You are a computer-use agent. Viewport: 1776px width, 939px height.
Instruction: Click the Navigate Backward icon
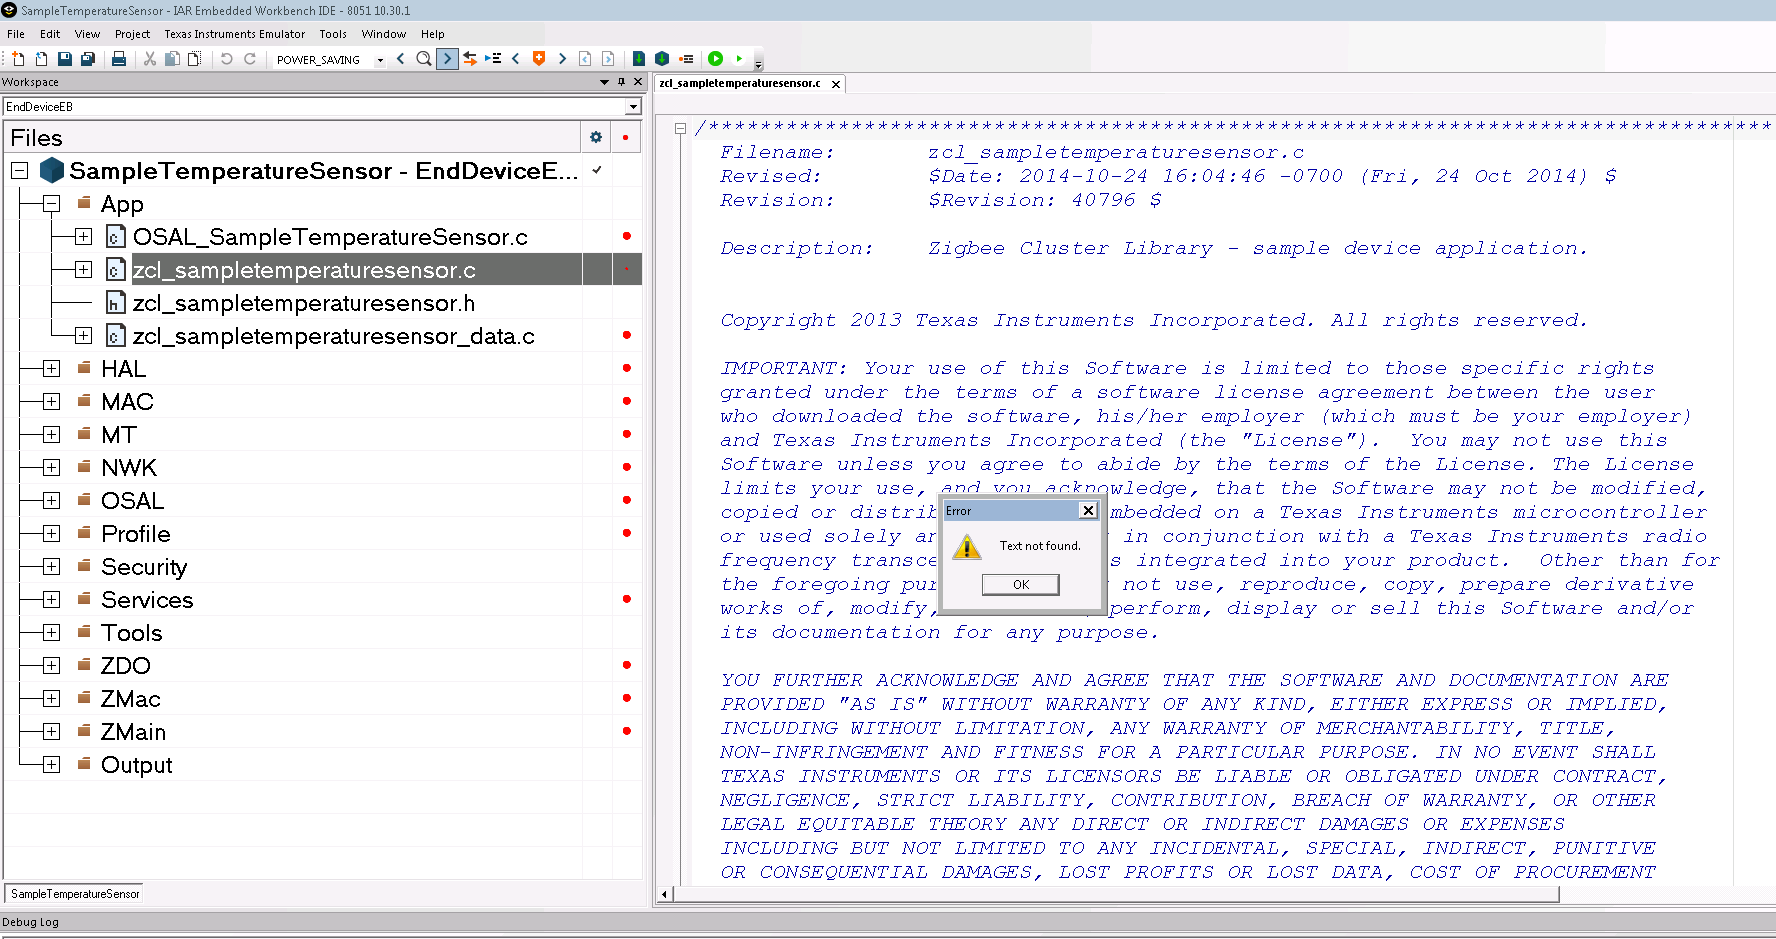[x=585, y=59]
